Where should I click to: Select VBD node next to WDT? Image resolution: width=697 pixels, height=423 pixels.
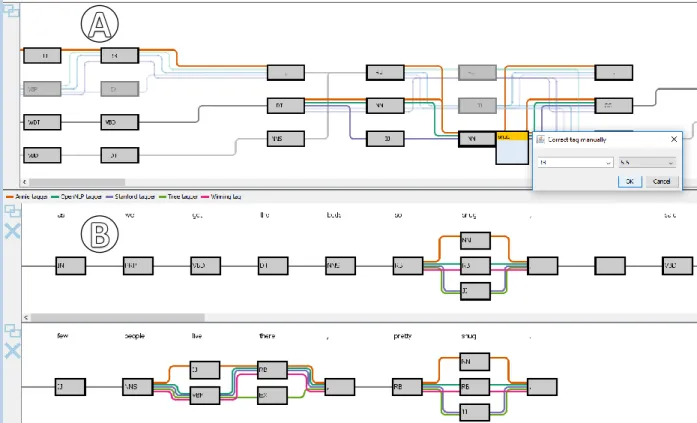click(120, 122)
